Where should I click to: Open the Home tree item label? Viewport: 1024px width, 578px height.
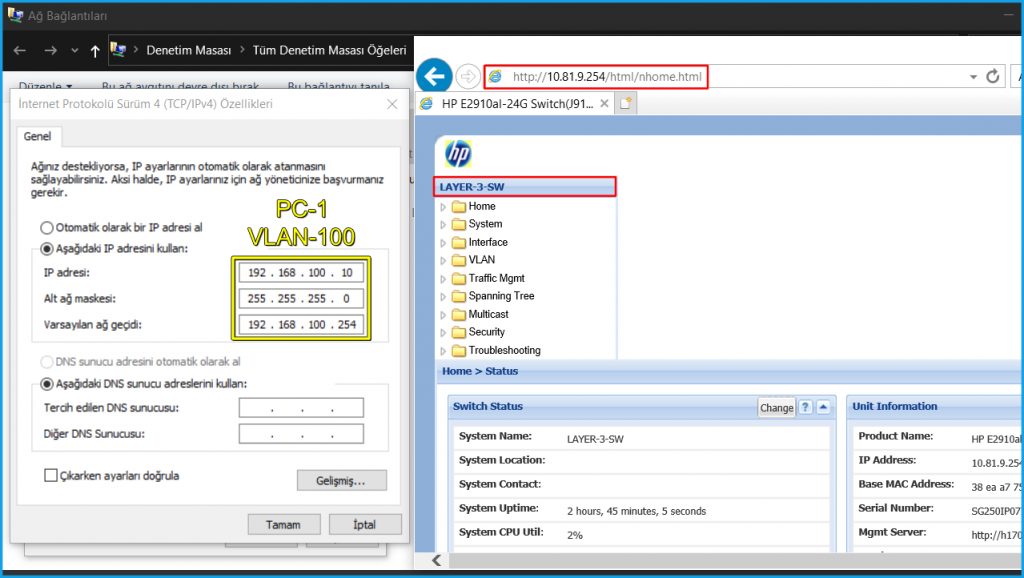pyautogui.click(x=482, y=206)
